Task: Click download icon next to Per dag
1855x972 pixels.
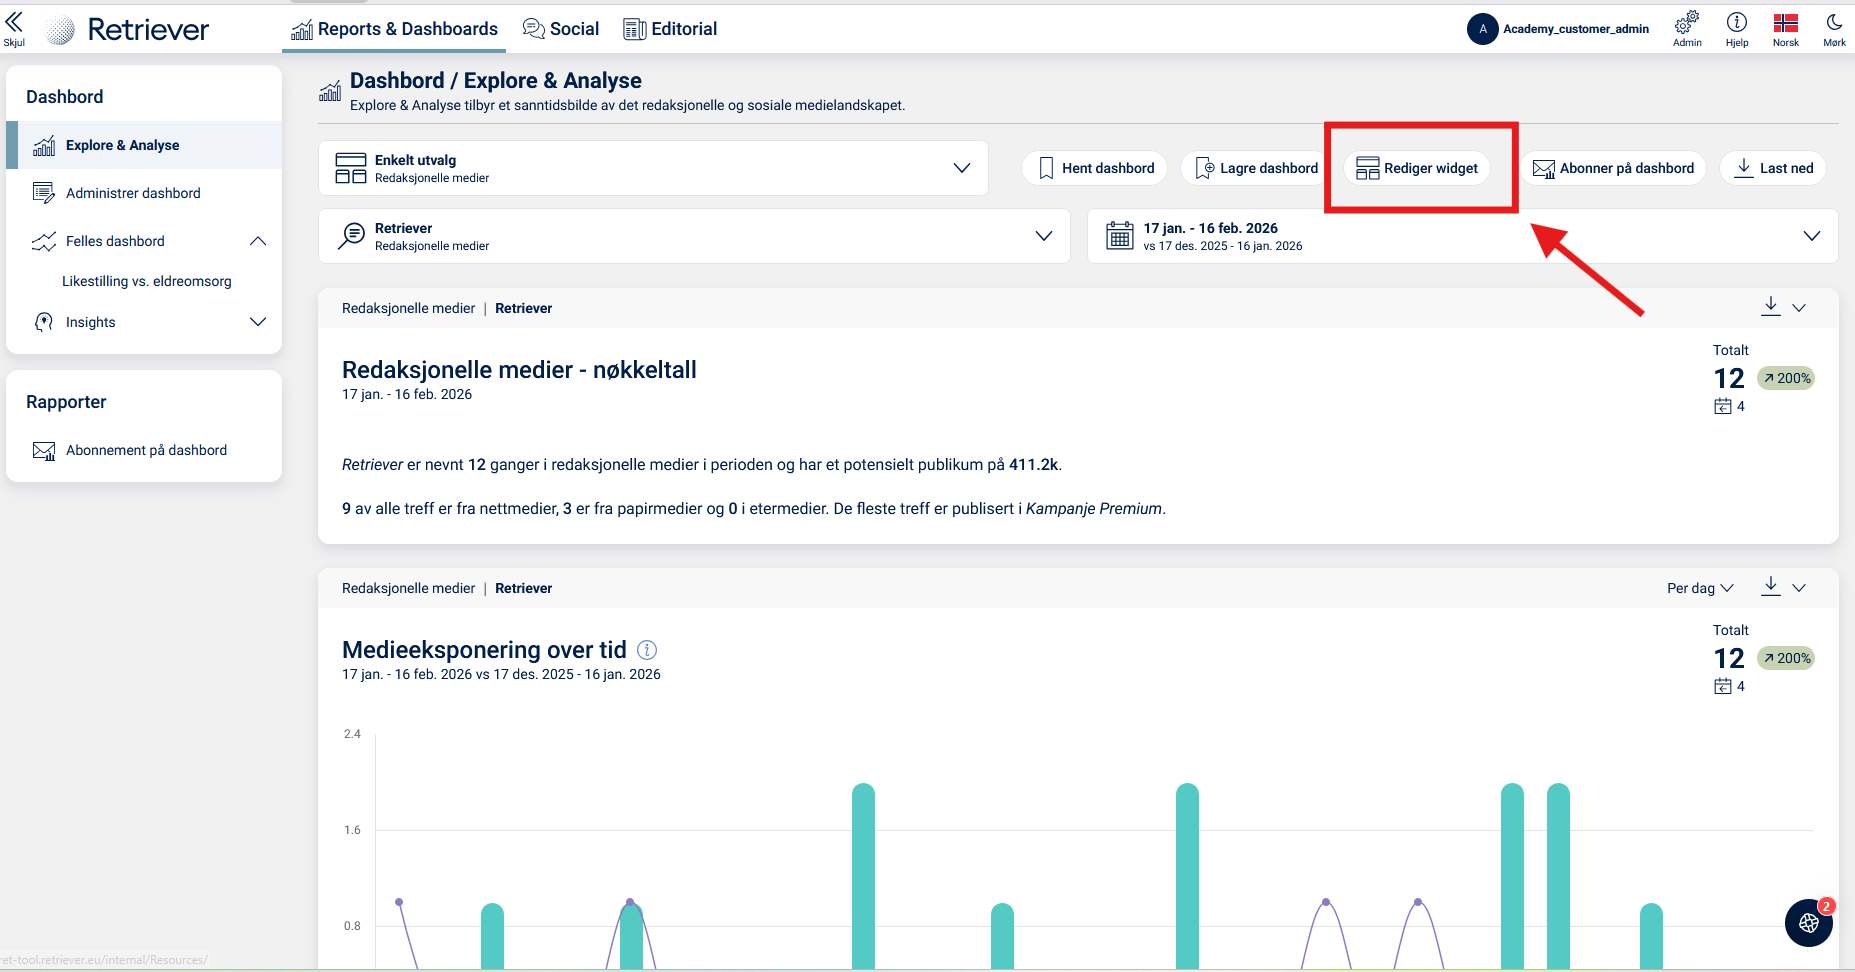Action: pos(1771,586)
